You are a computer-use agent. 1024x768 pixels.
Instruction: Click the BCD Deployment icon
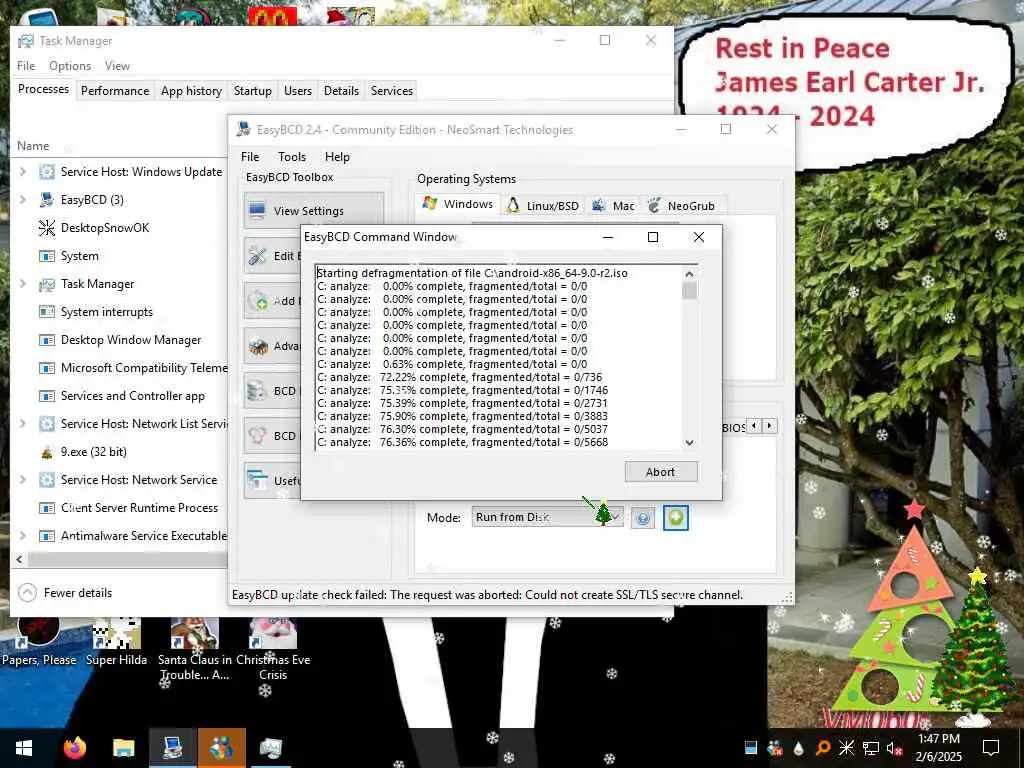[257, 436]
